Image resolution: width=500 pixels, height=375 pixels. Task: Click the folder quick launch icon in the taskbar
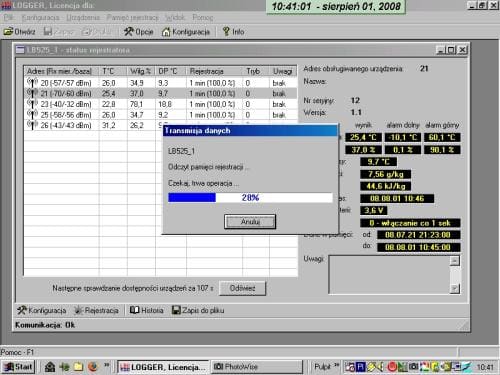click(78, 367)
